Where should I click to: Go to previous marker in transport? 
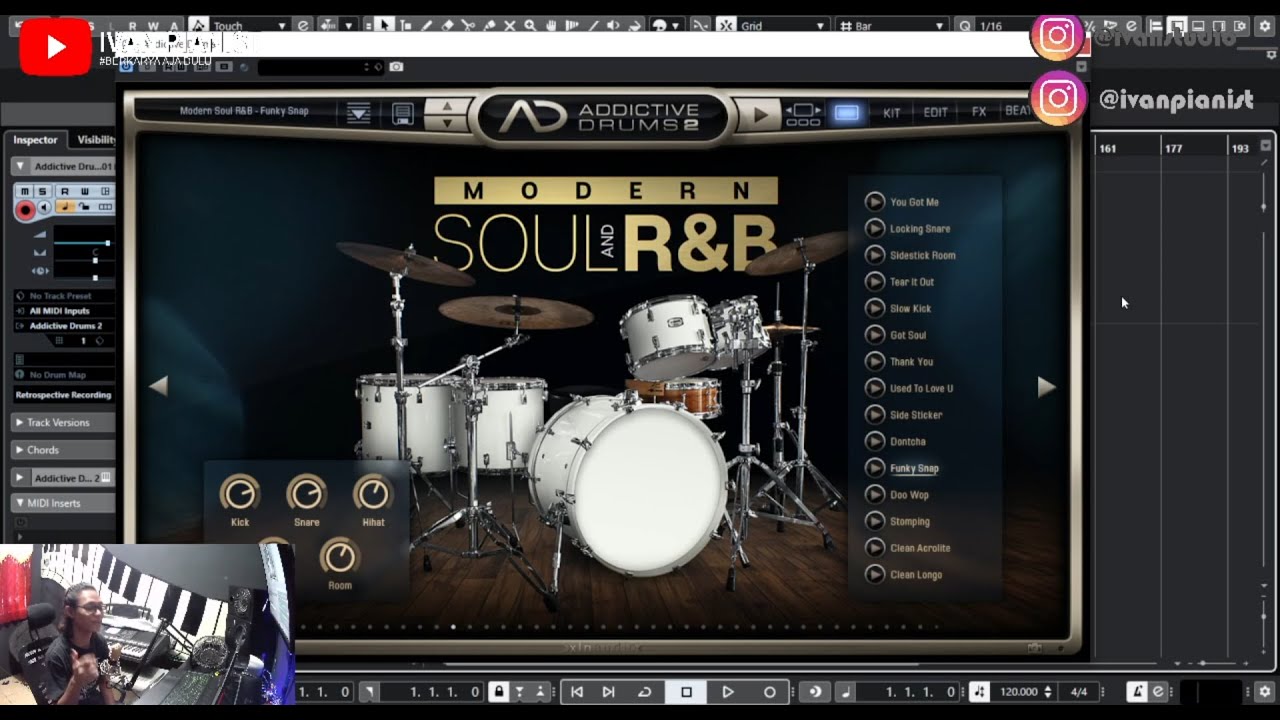coord(577,692)
